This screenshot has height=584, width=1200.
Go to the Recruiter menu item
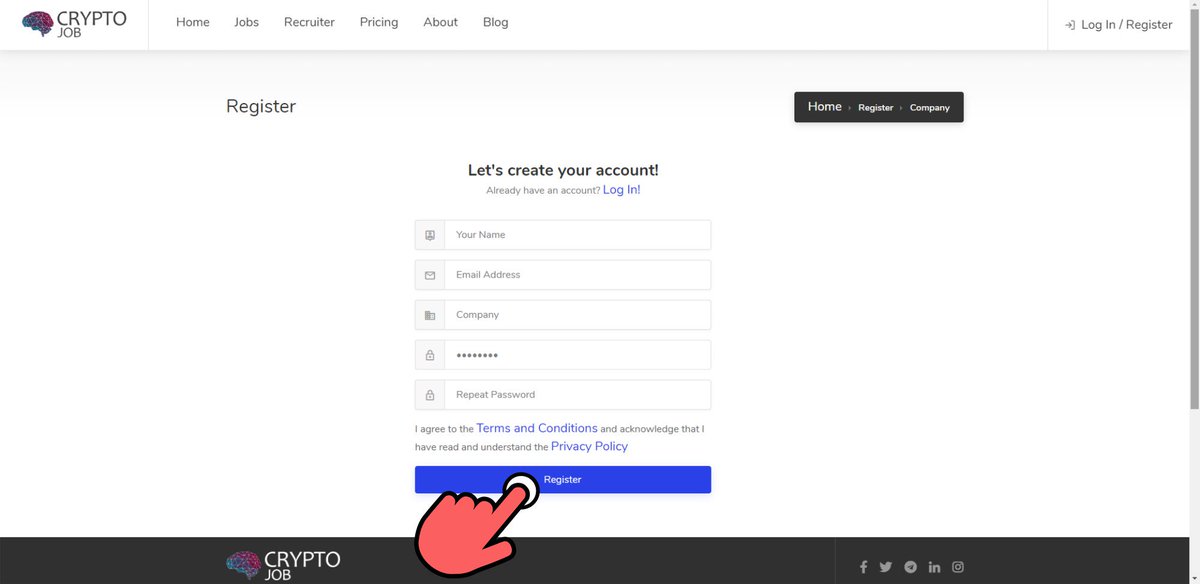click(x=309, y=22)
